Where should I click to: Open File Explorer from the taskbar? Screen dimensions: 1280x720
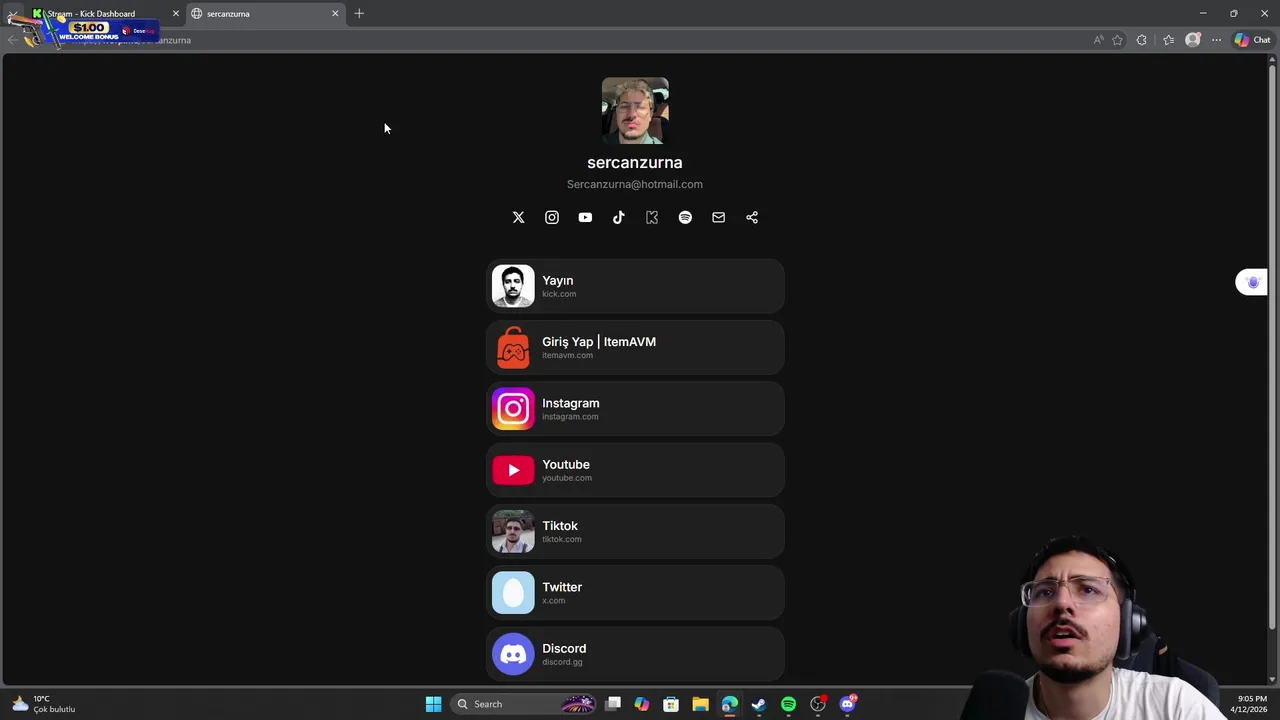point(700,704)
